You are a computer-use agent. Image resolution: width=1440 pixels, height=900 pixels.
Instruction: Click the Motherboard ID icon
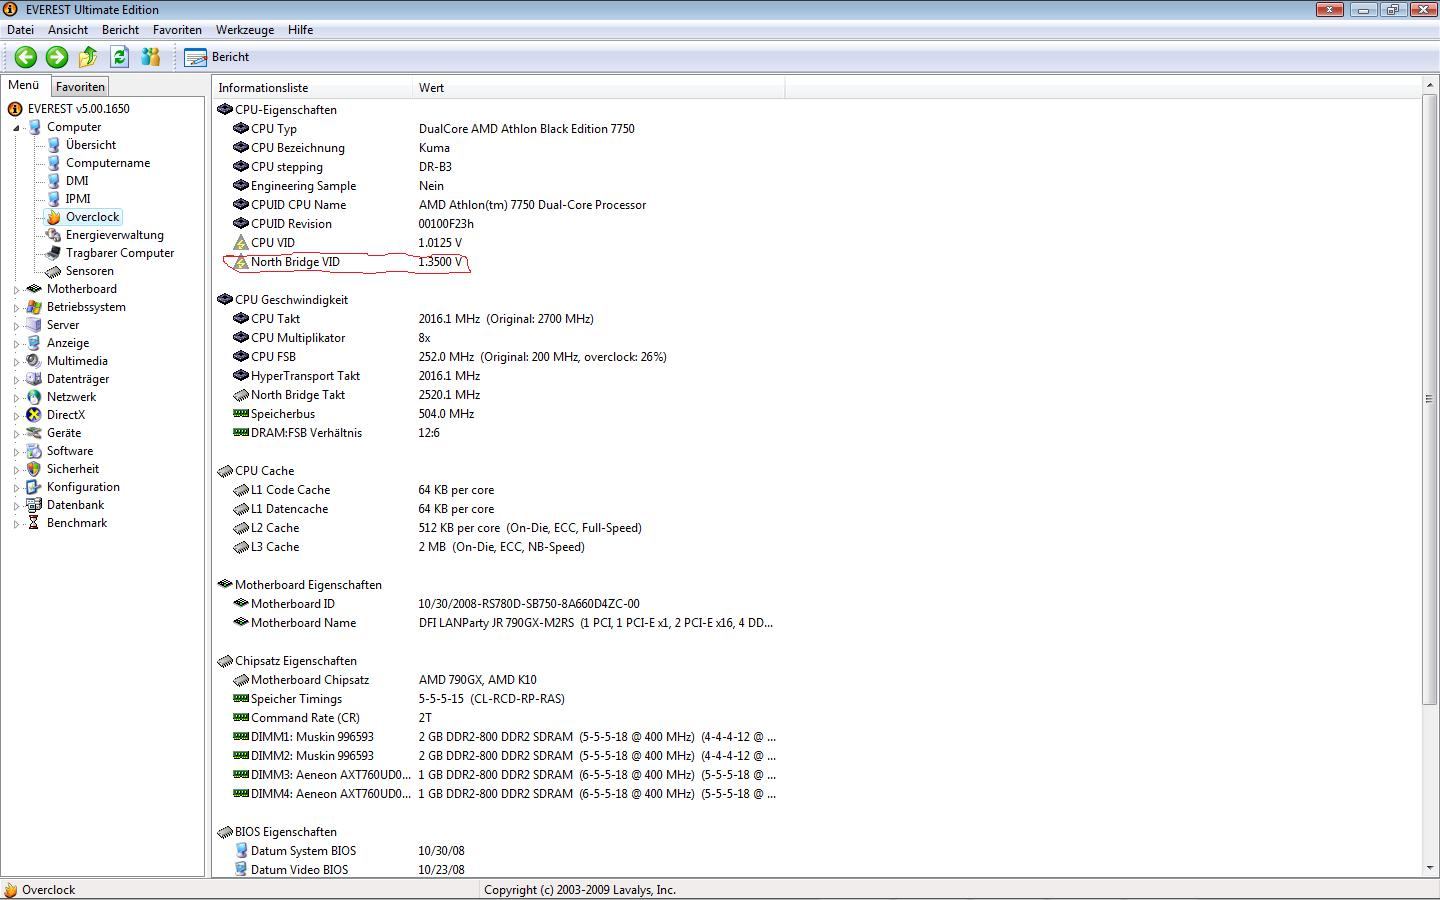[240, 604]
